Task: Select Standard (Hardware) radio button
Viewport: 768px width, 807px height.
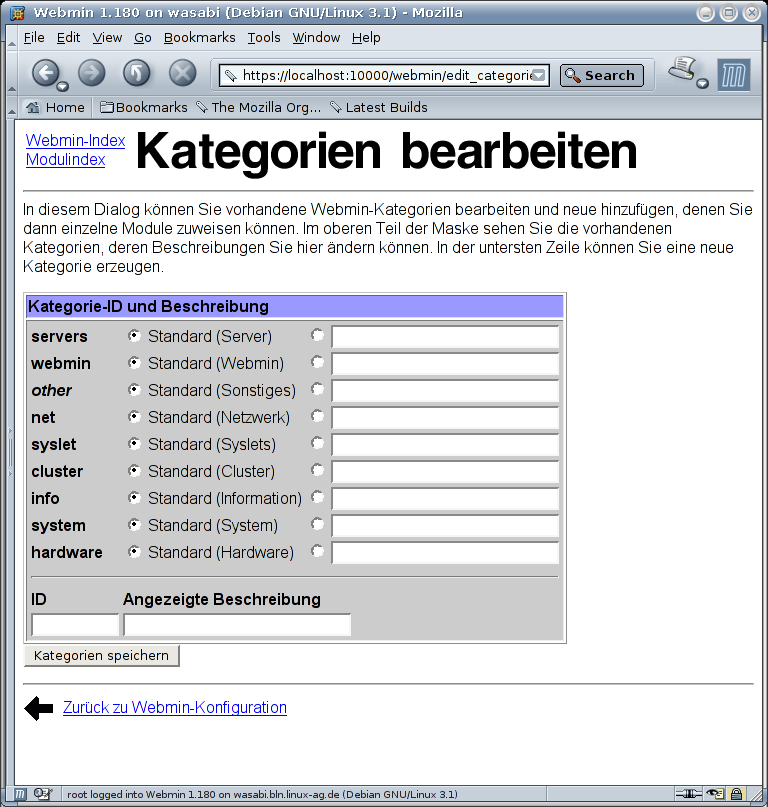Action: pyautogui.click(x=134, y=552)
